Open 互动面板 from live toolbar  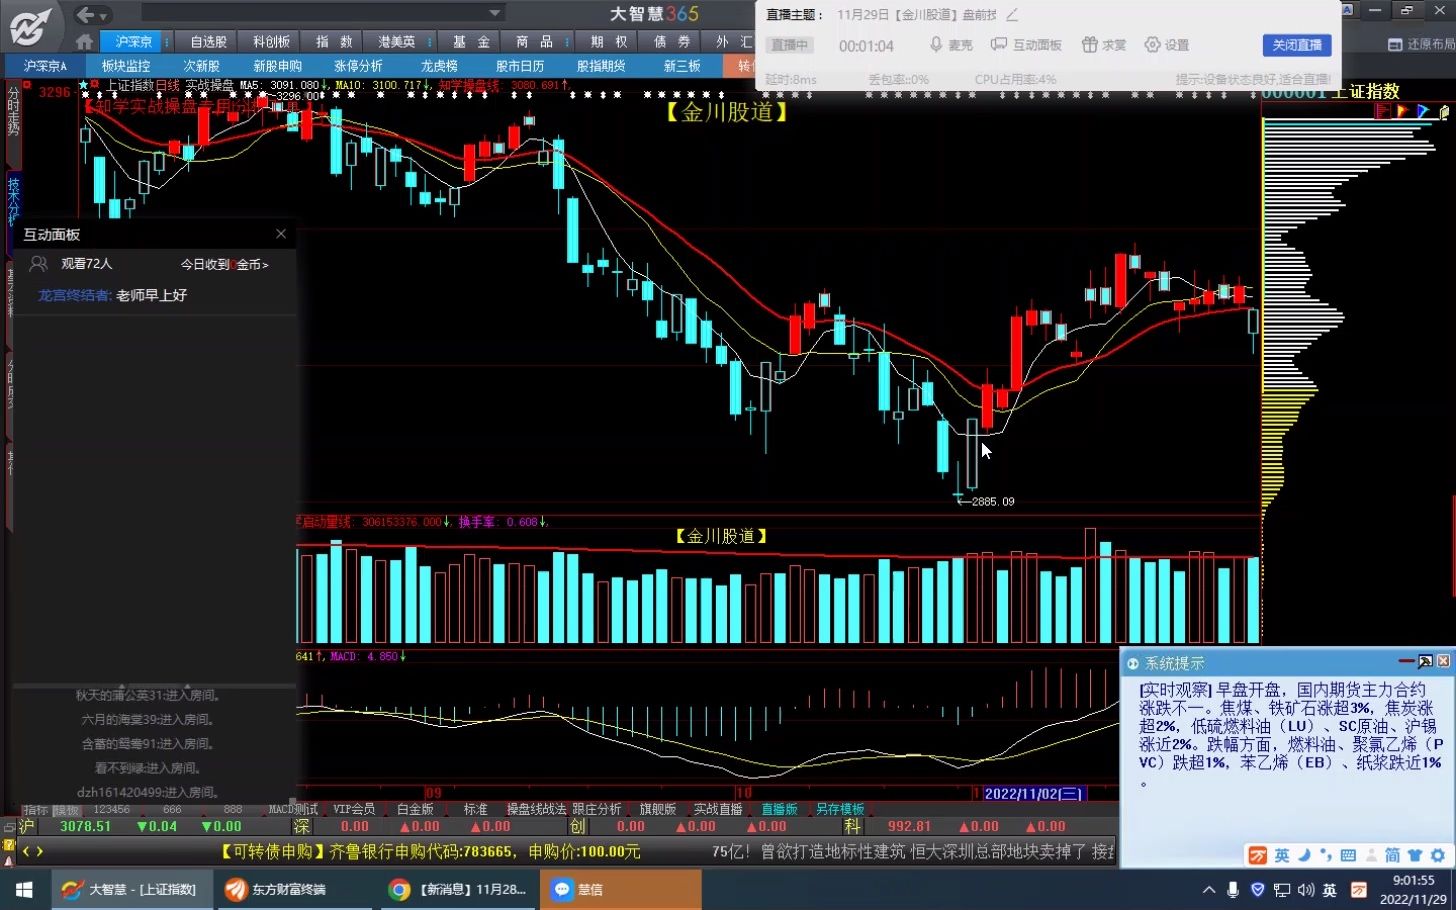click(1026, 45)
